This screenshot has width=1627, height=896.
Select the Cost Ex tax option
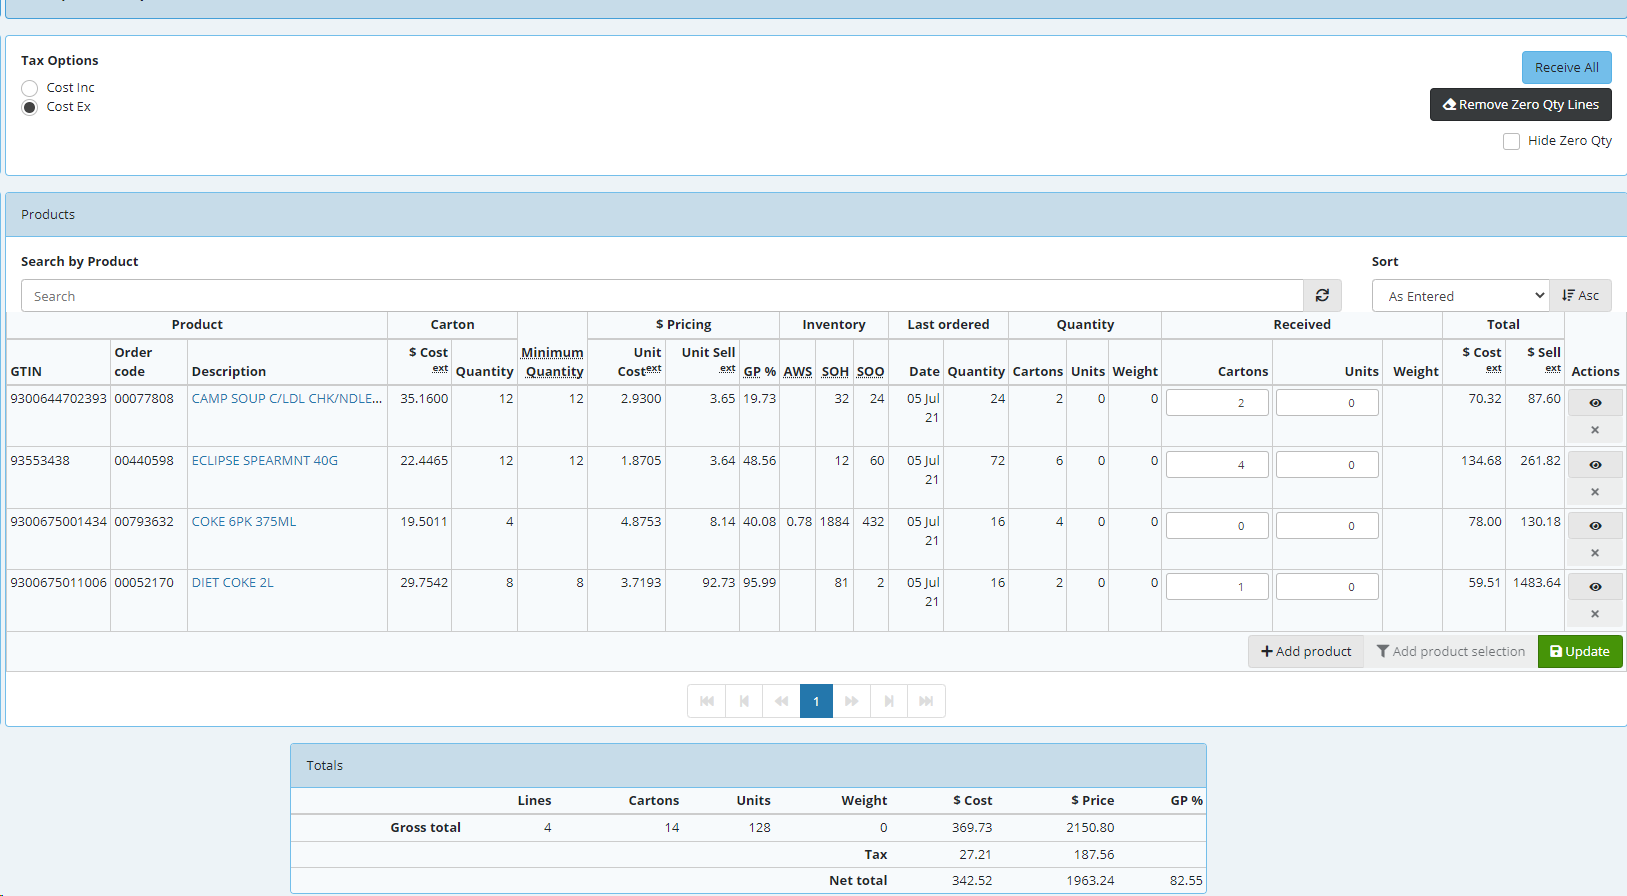[x=30, y=107]
